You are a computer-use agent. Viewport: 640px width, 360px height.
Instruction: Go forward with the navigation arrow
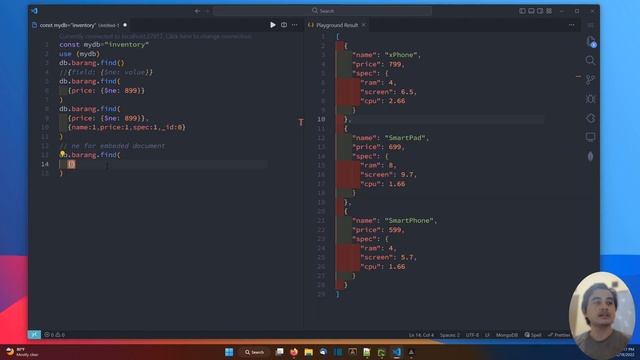tap(207, 11)
